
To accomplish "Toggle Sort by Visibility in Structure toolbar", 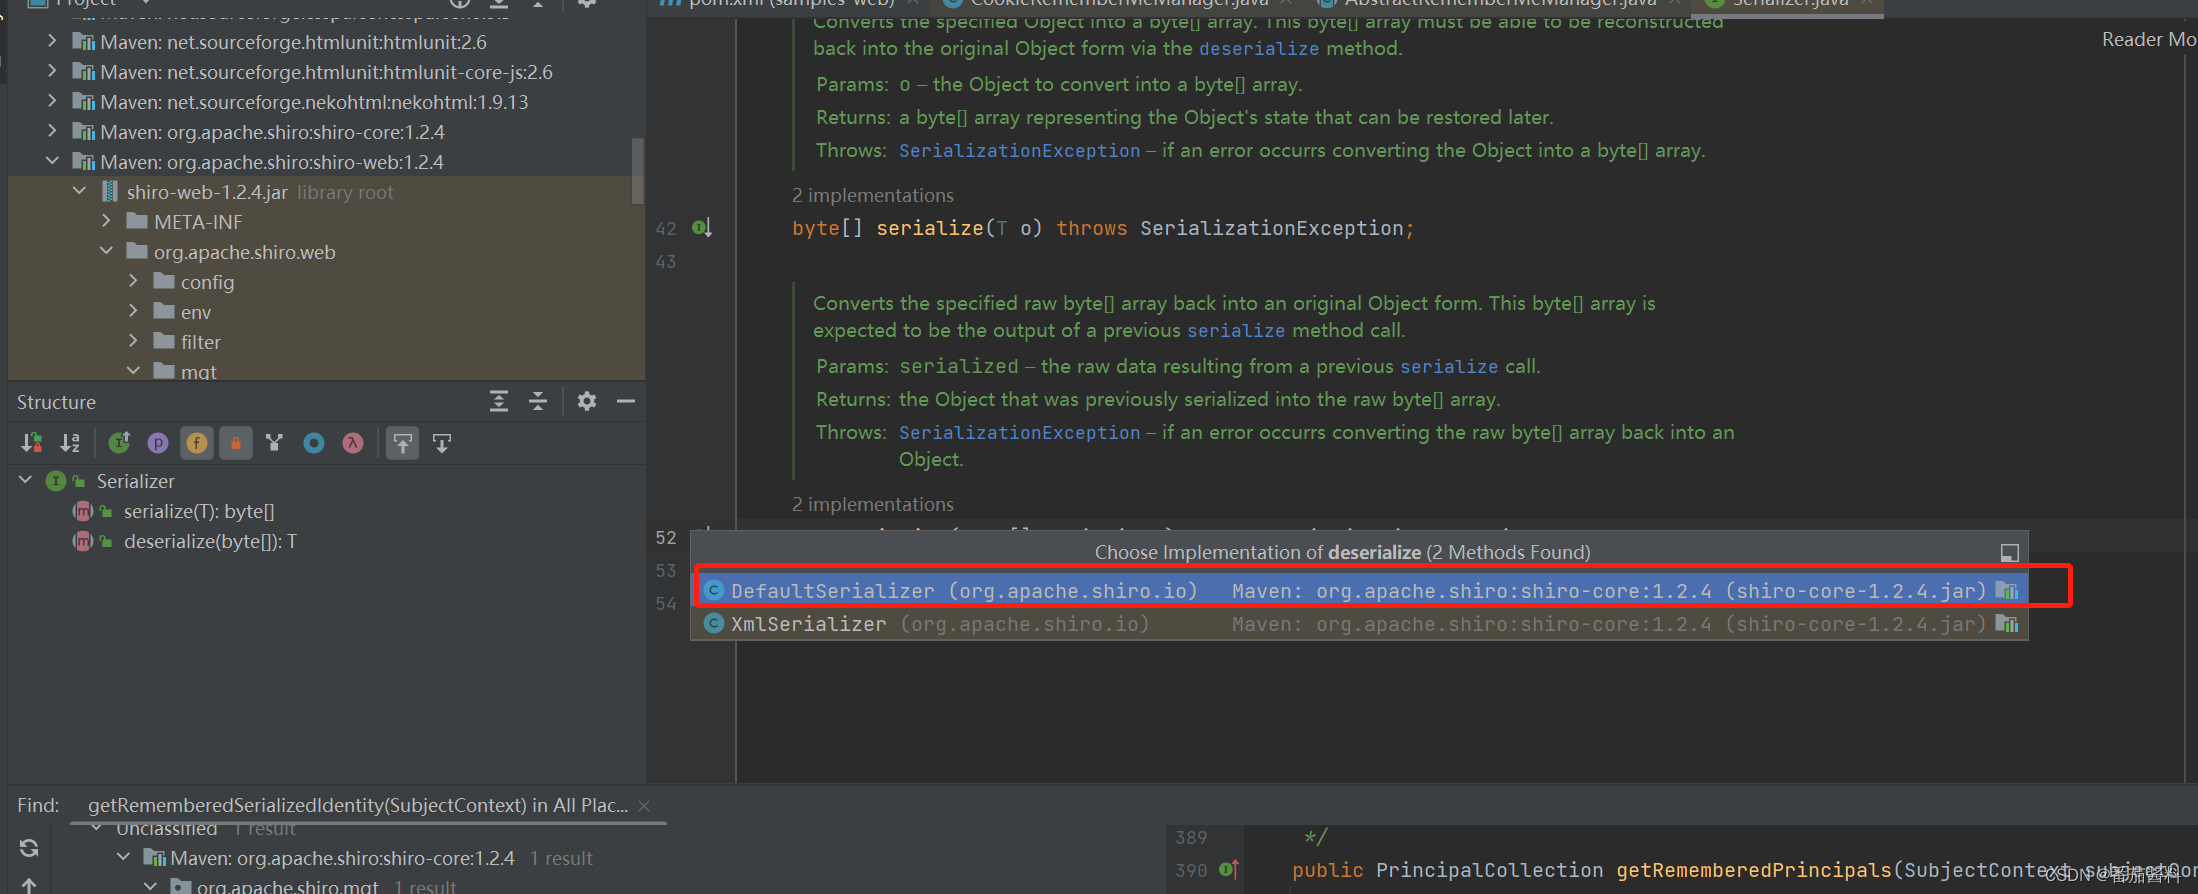I will [32, 443].
